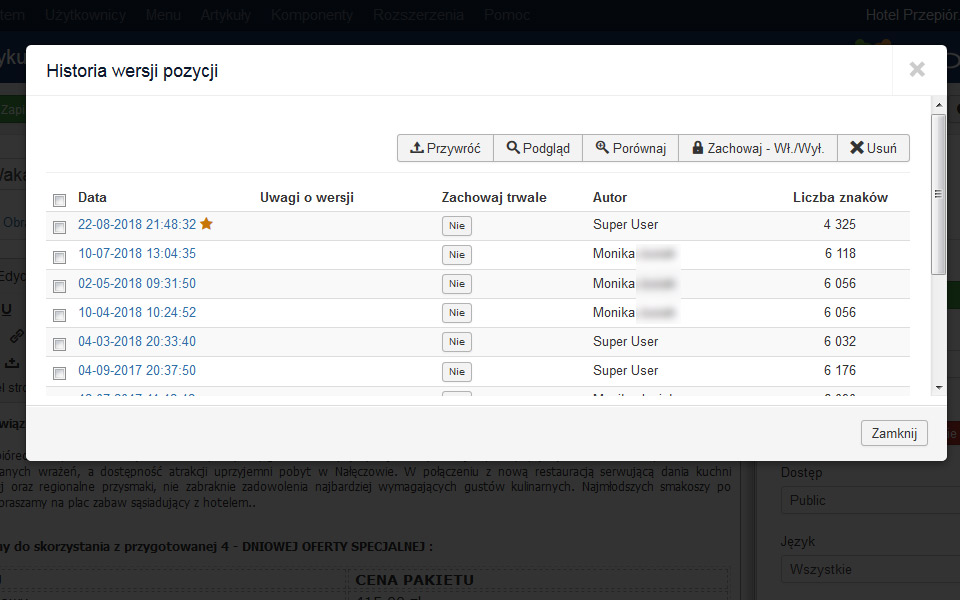The width and height of the screenshot is (960, 600).
Task: Toggle Nie keep button for 02-05-2018 row
Action: [x=457, y=284]
